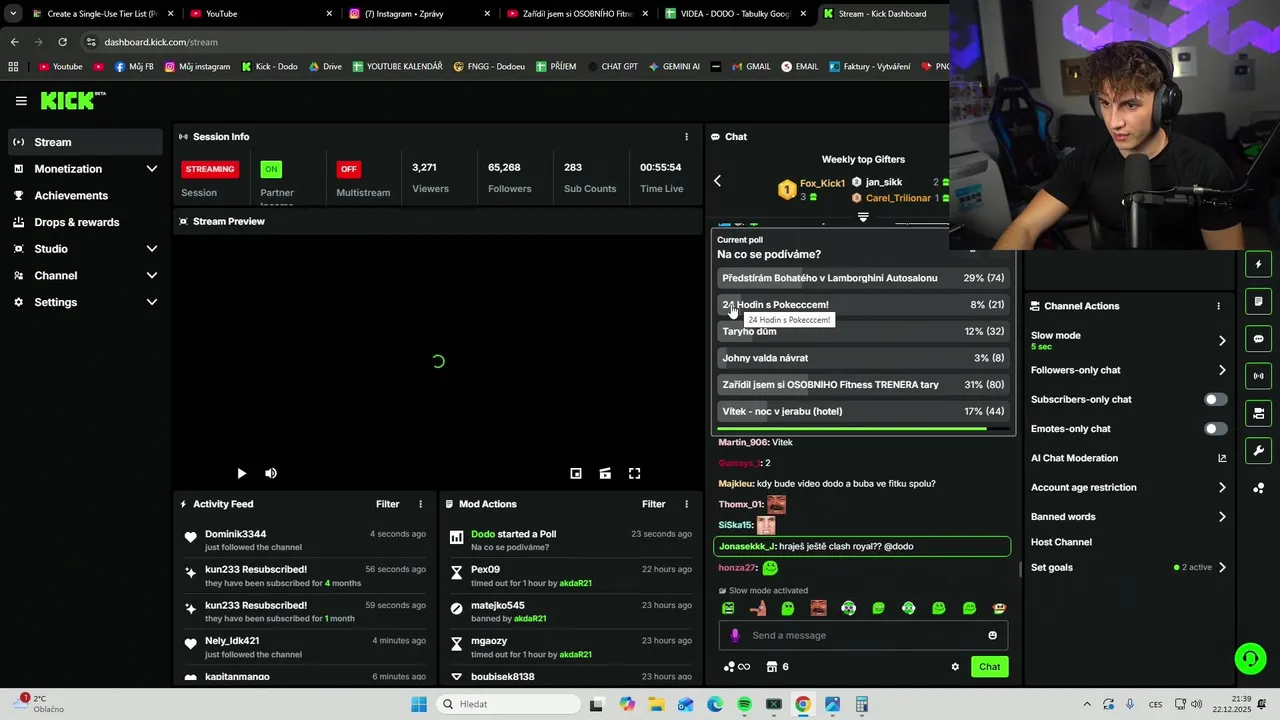Expand the Settings sidebar section
The image size is (1280, 720).
(152, 302)
